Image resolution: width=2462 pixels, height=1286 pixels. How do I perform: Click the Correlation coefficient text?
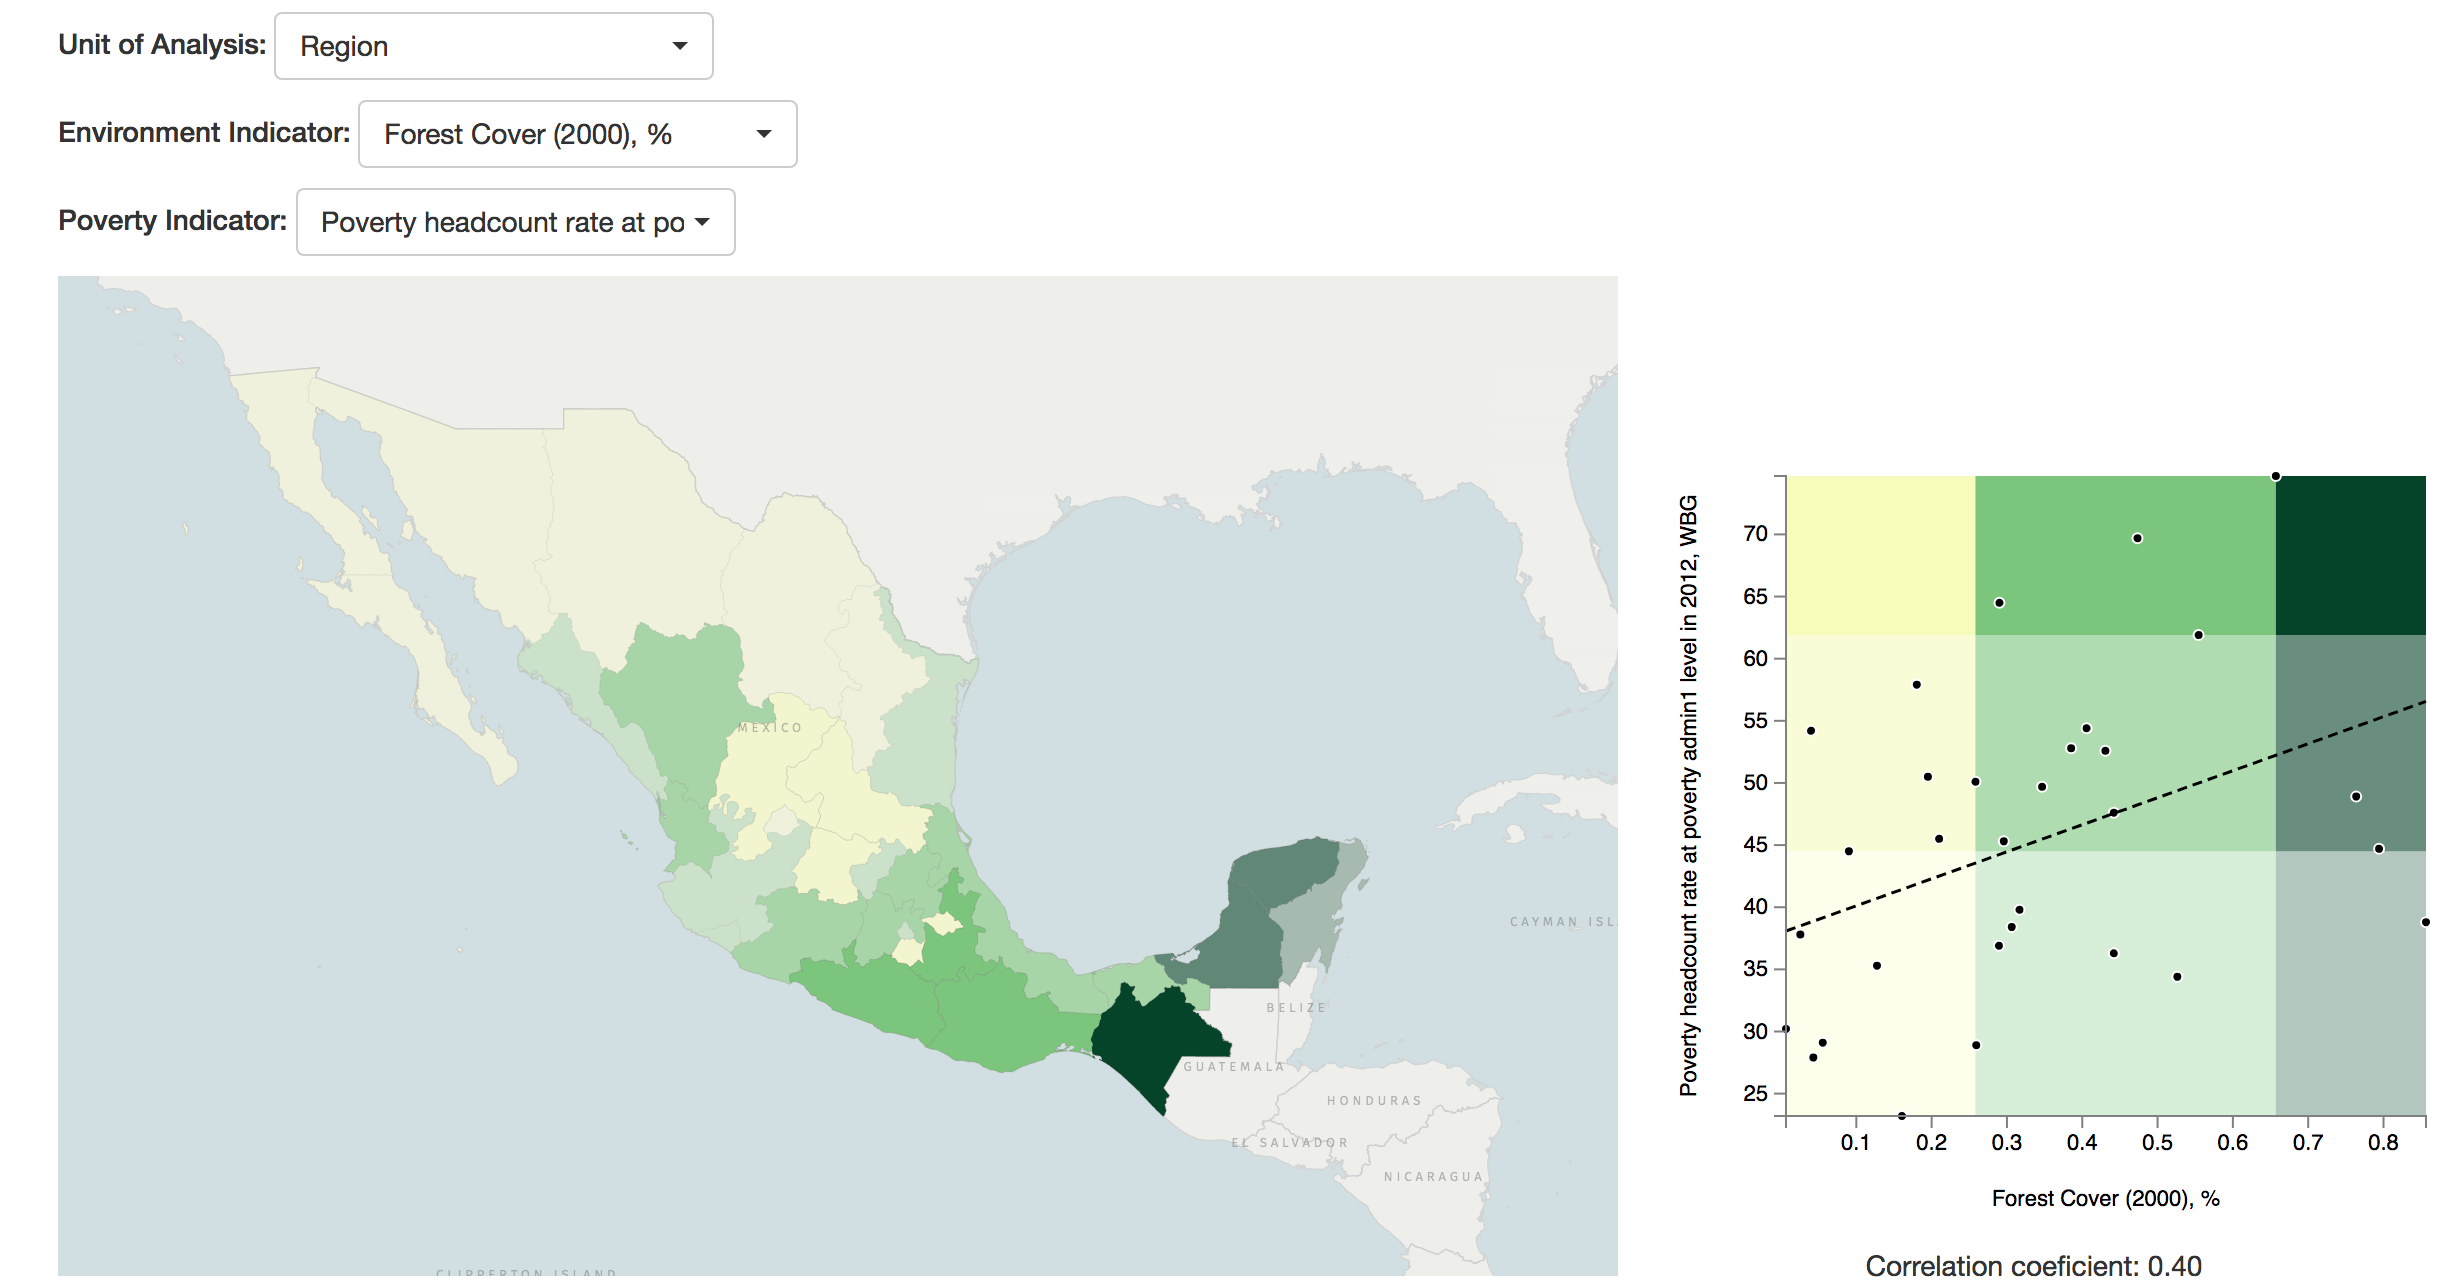(x=2033, y=1266)
